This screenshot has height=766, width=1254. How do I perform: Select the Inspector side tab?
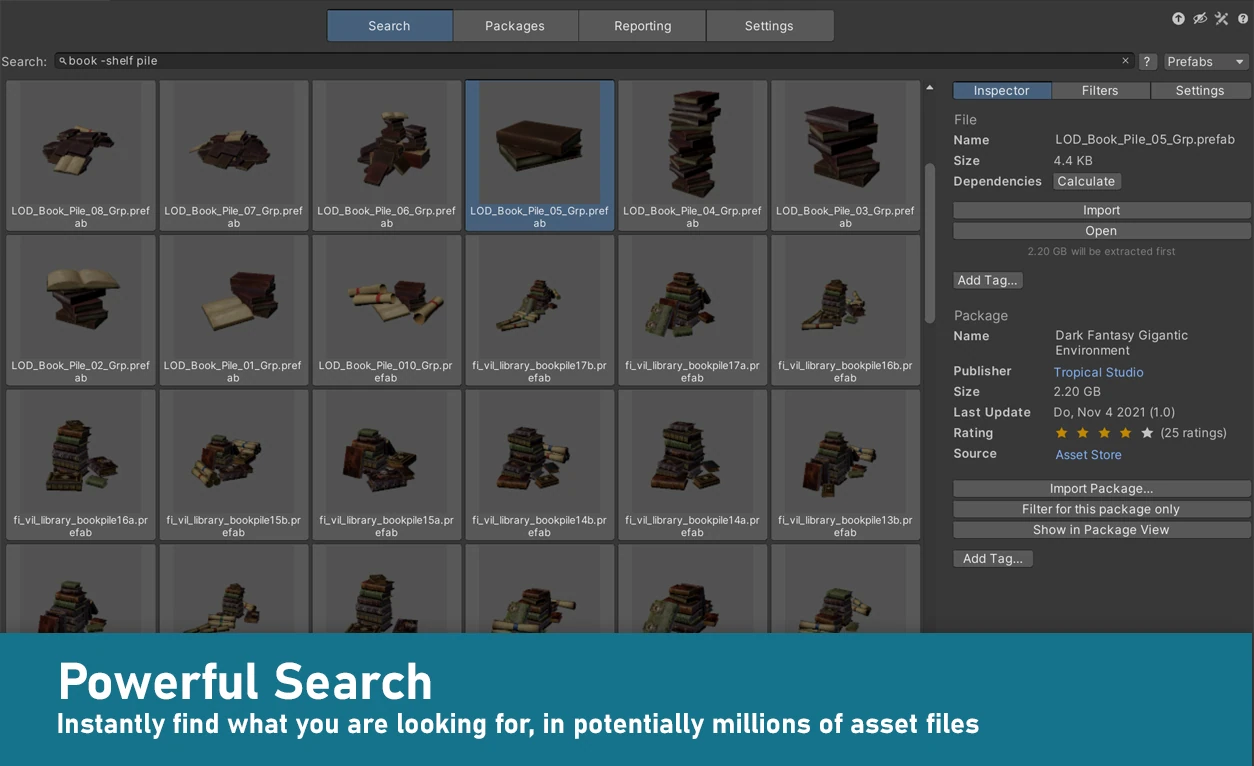pos(1002,91)
